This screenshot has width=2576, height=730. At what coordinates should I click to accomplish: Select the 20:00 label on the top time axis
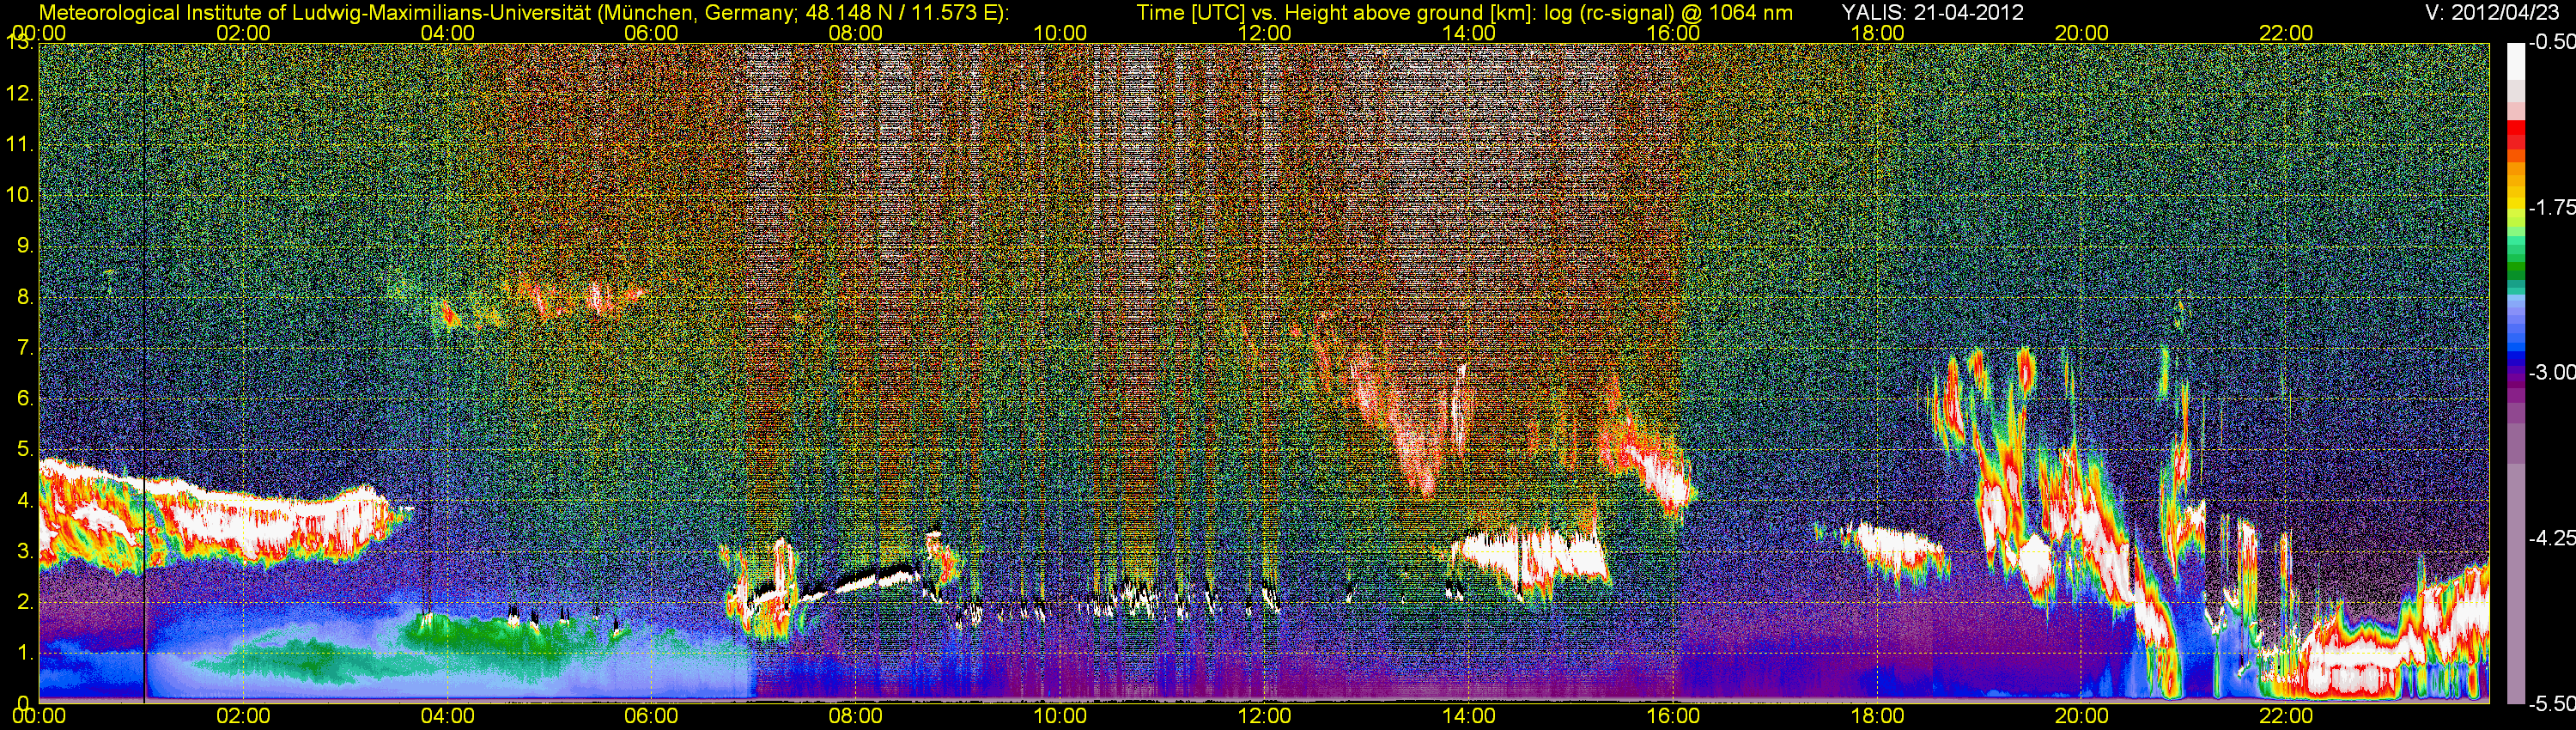(x=2082, y=33)
